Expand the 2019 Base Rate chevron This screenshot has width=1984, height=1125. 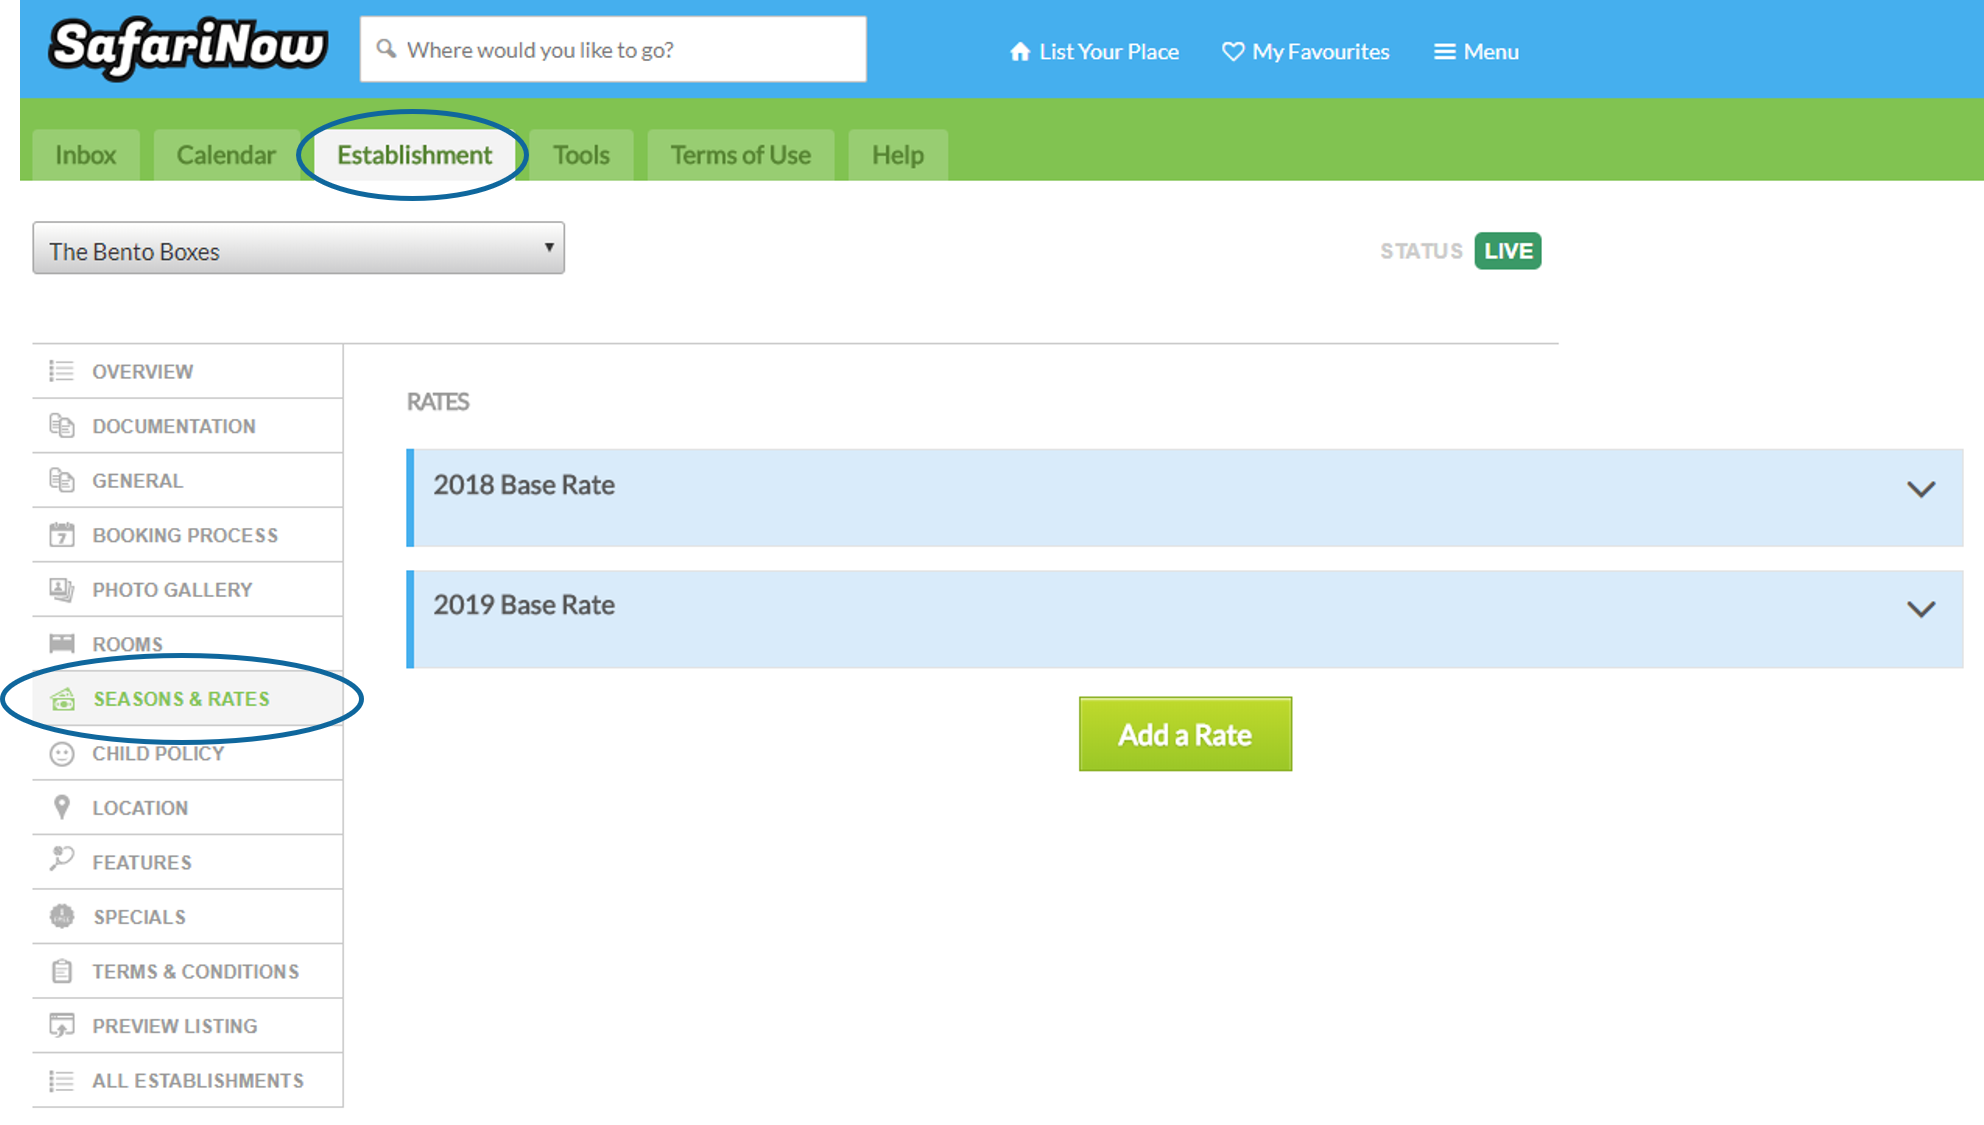click(1920, 609)
